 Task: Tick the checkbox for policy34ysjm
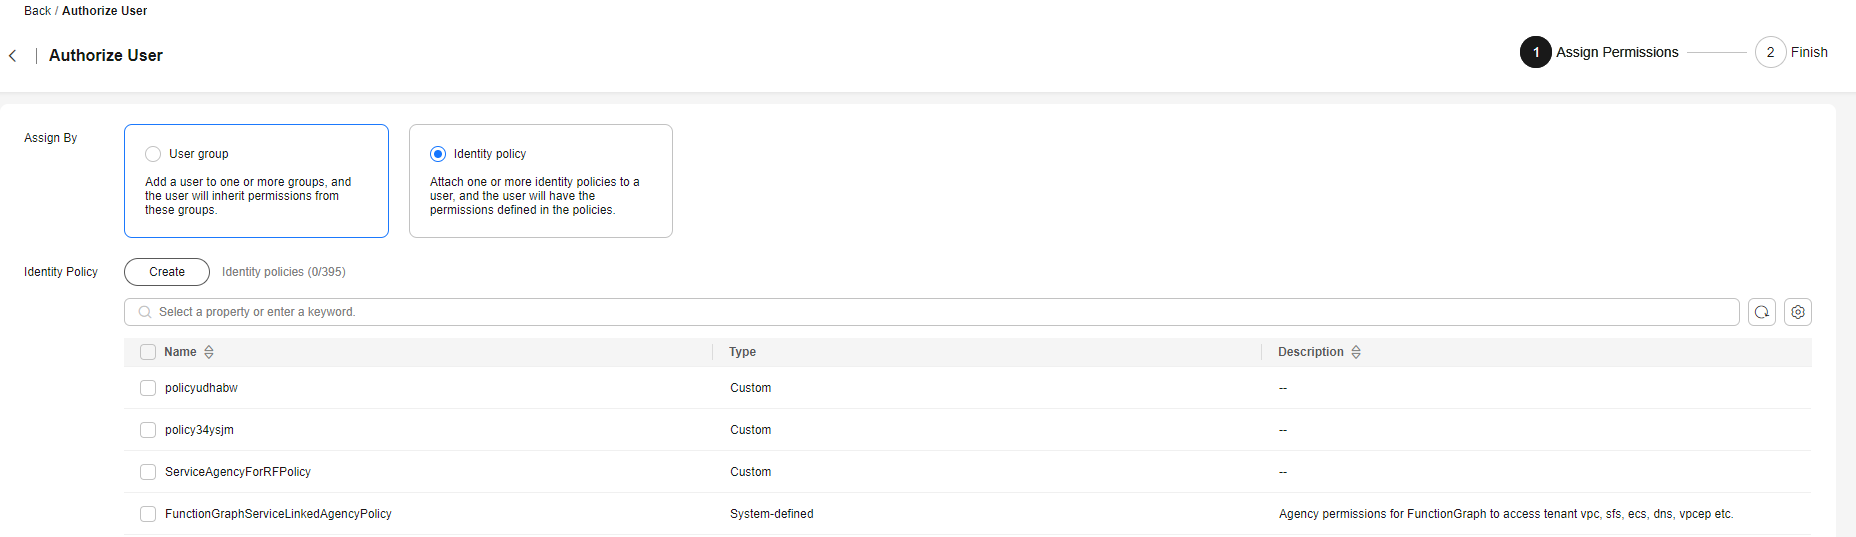point(148,430)
